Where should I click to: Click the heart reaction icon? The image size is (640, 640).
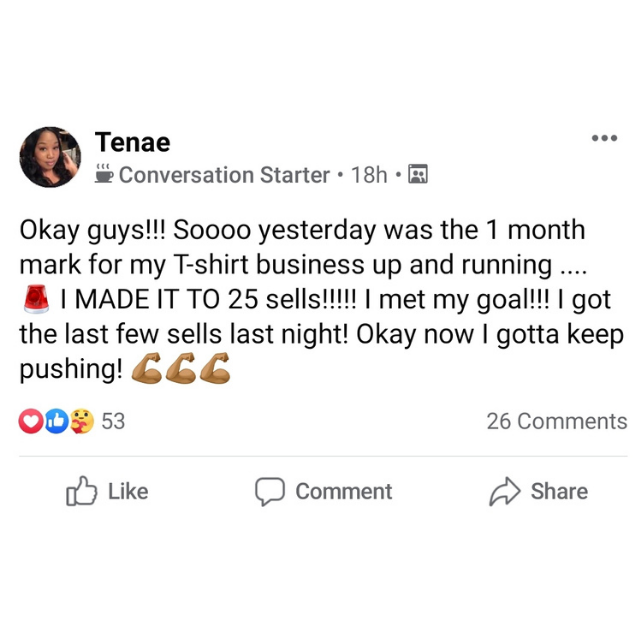point(31,421)
